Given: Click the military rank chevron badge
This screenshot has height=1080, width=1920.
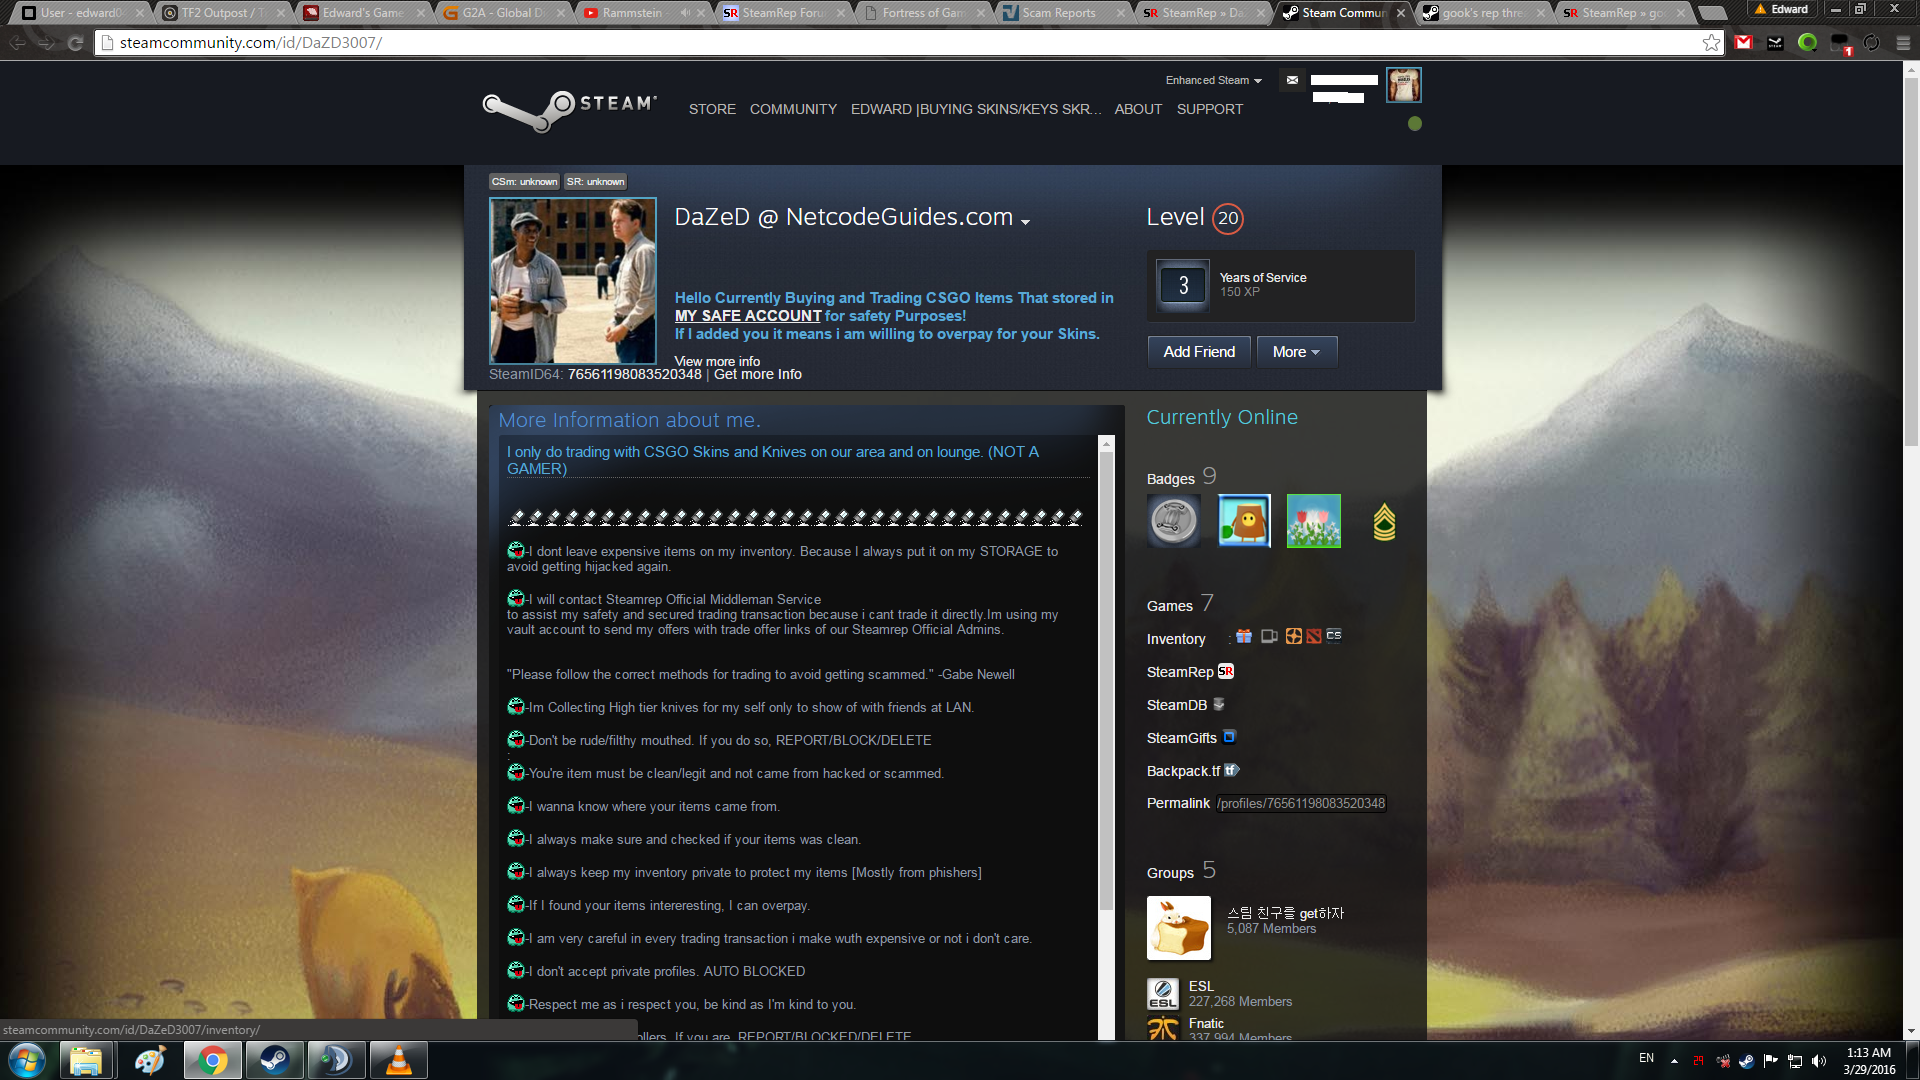Looking at the screenshot, I should click(1384, 521).
